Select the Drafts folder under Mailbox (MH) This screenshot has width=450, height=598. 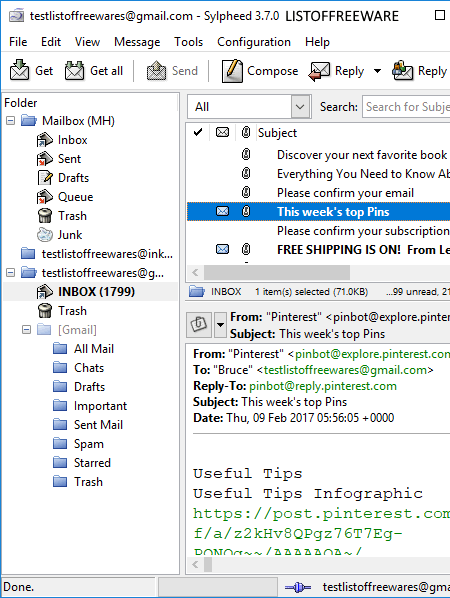(73, 178)
